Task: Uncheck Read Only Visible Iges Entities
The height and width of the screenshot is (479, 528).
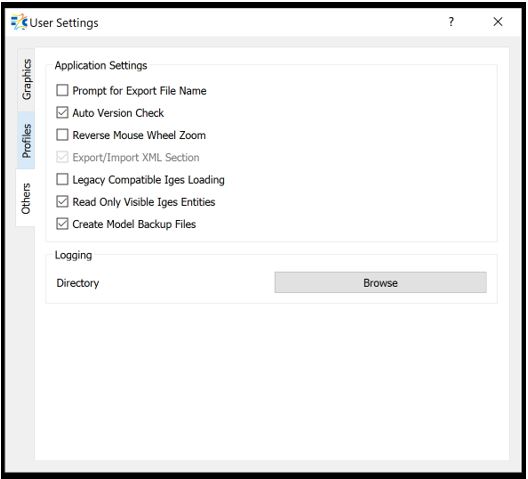Action: pyautogui.click(x=62, y=202)
